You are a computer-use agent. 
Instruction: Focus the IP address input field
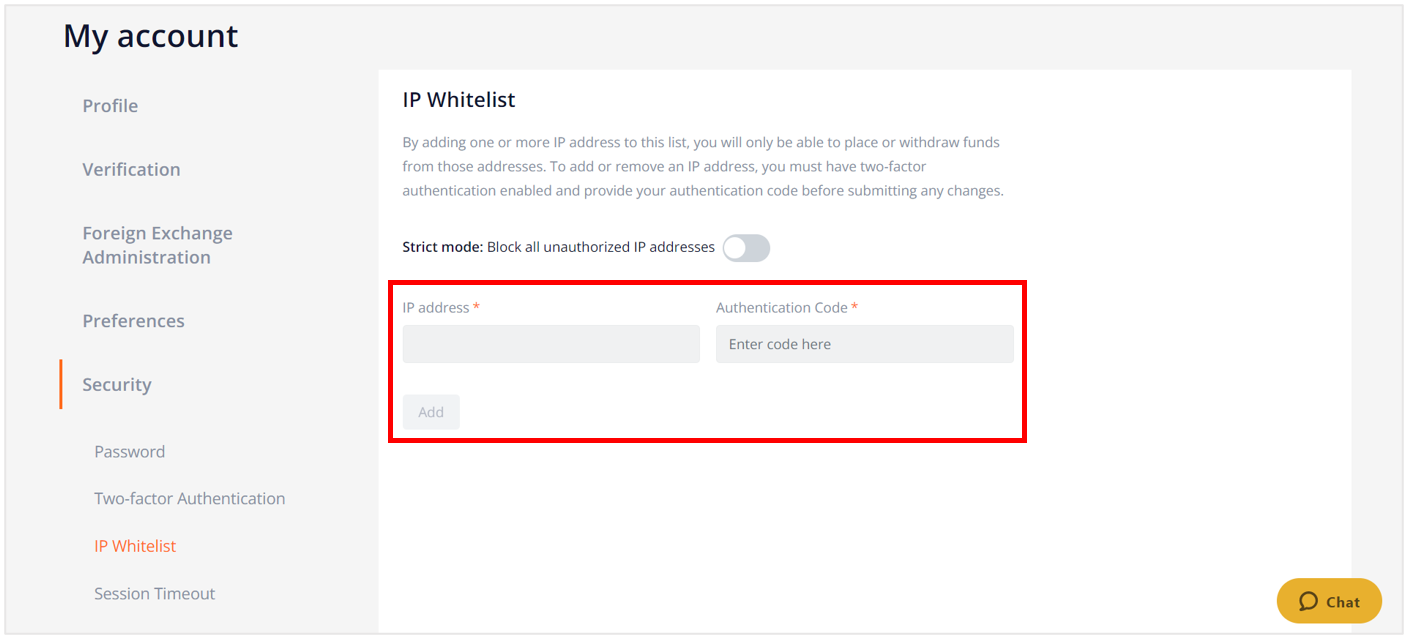coord(551,344)
